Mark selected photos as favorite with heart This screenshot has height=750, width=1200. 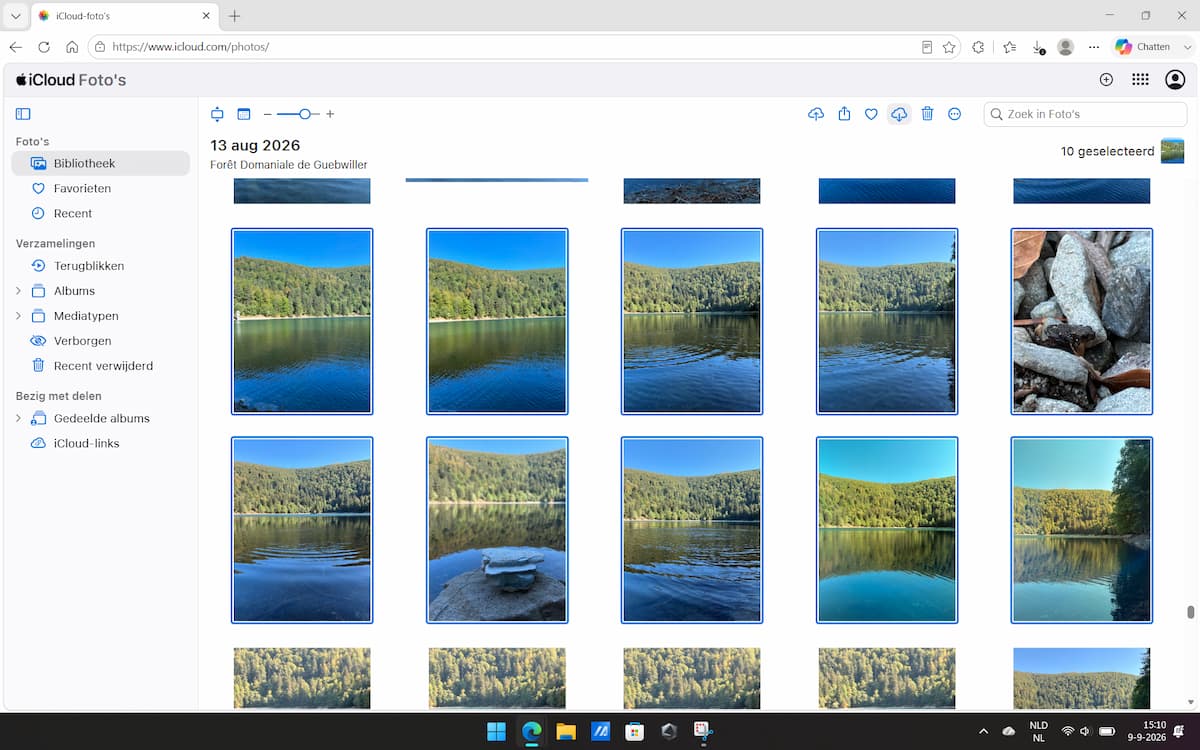click(871, 114)
